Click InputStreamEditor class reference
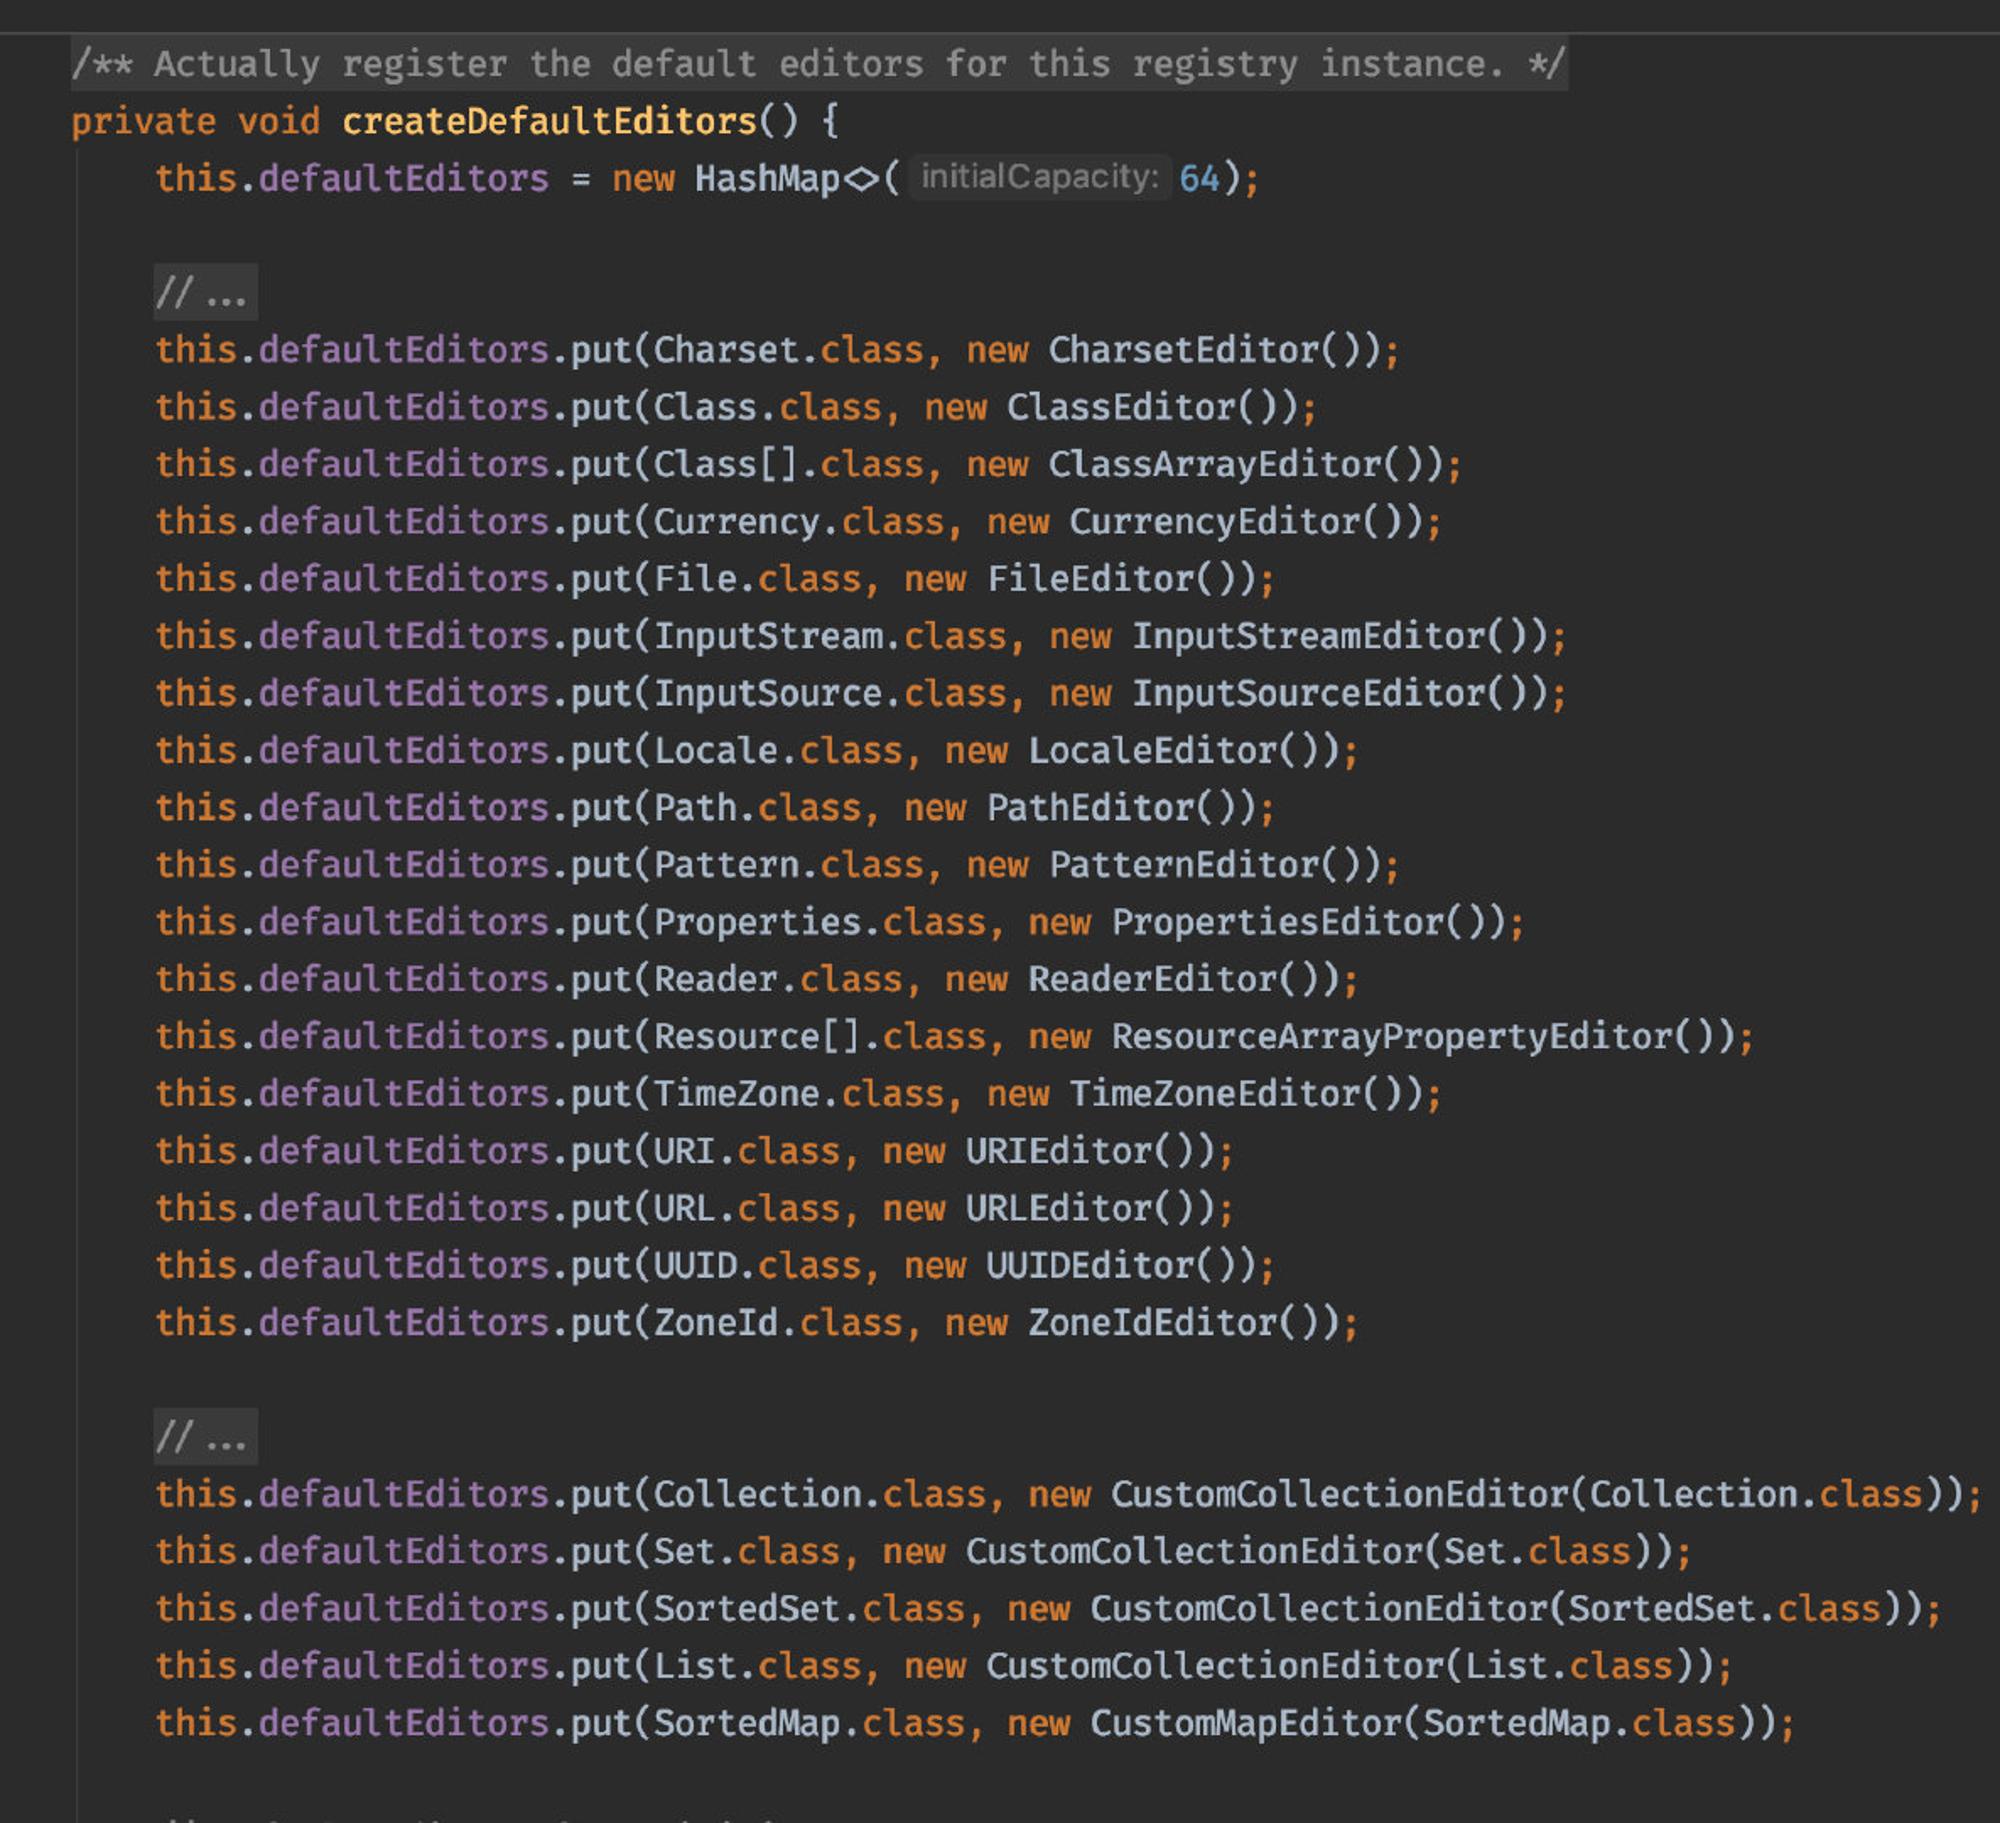This screenshot has width=2000, height=1823. point(1309,636)
